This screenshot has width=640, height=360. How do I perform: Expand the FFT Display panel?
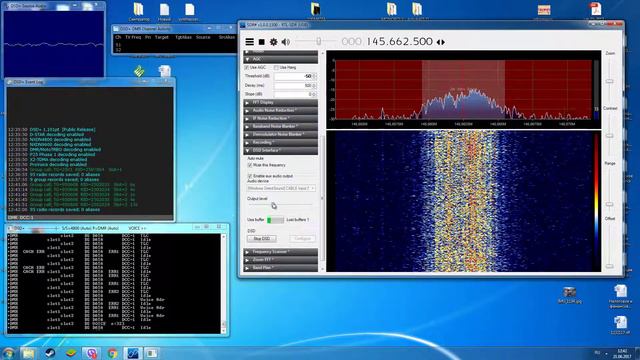tap(280, 102)
